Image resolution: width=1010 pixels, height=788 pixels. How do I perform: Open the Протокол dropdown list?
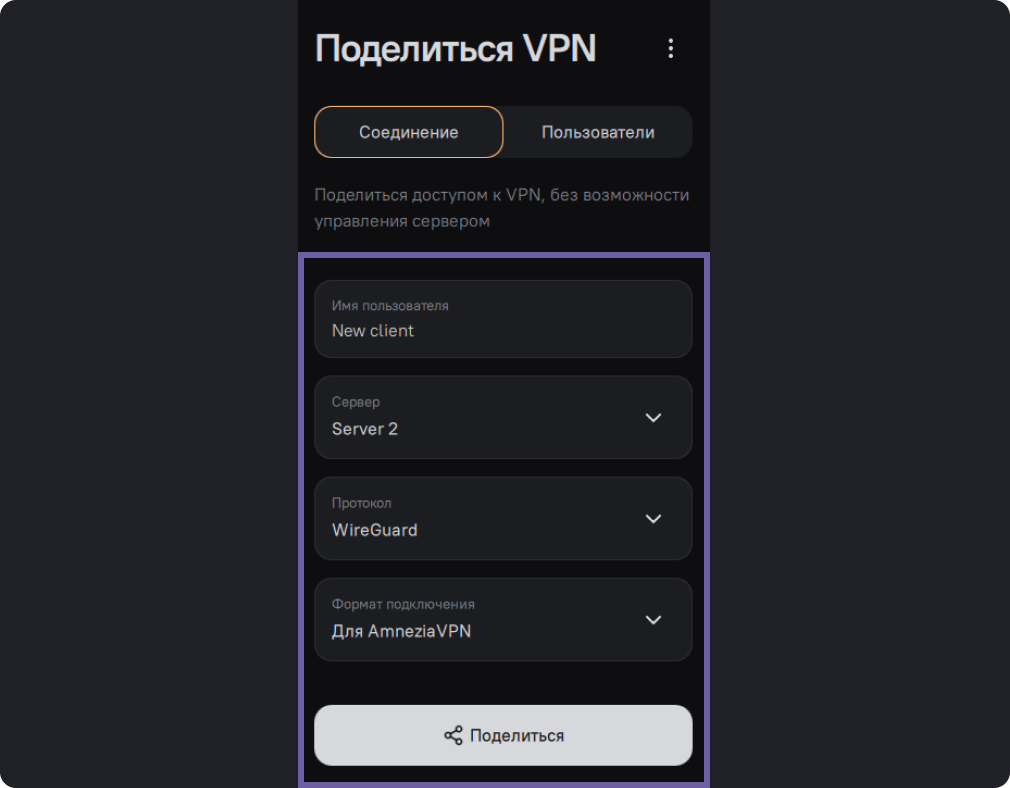503,518
